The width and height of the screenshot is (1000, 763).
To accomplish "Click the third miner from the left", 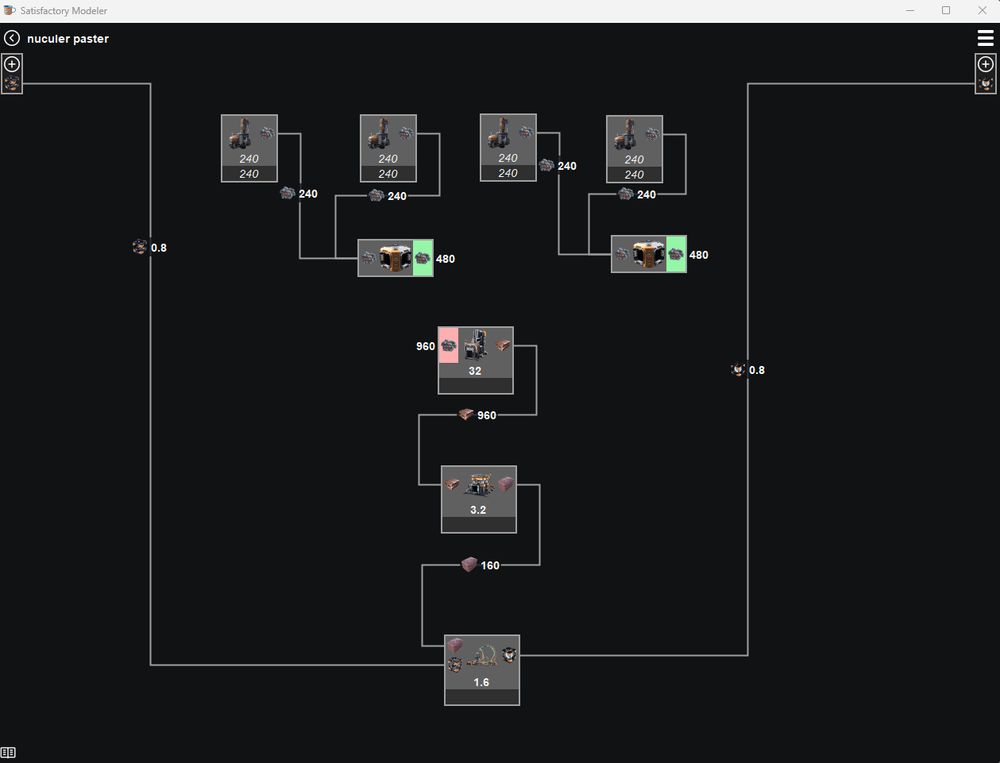I will (500, 133).
